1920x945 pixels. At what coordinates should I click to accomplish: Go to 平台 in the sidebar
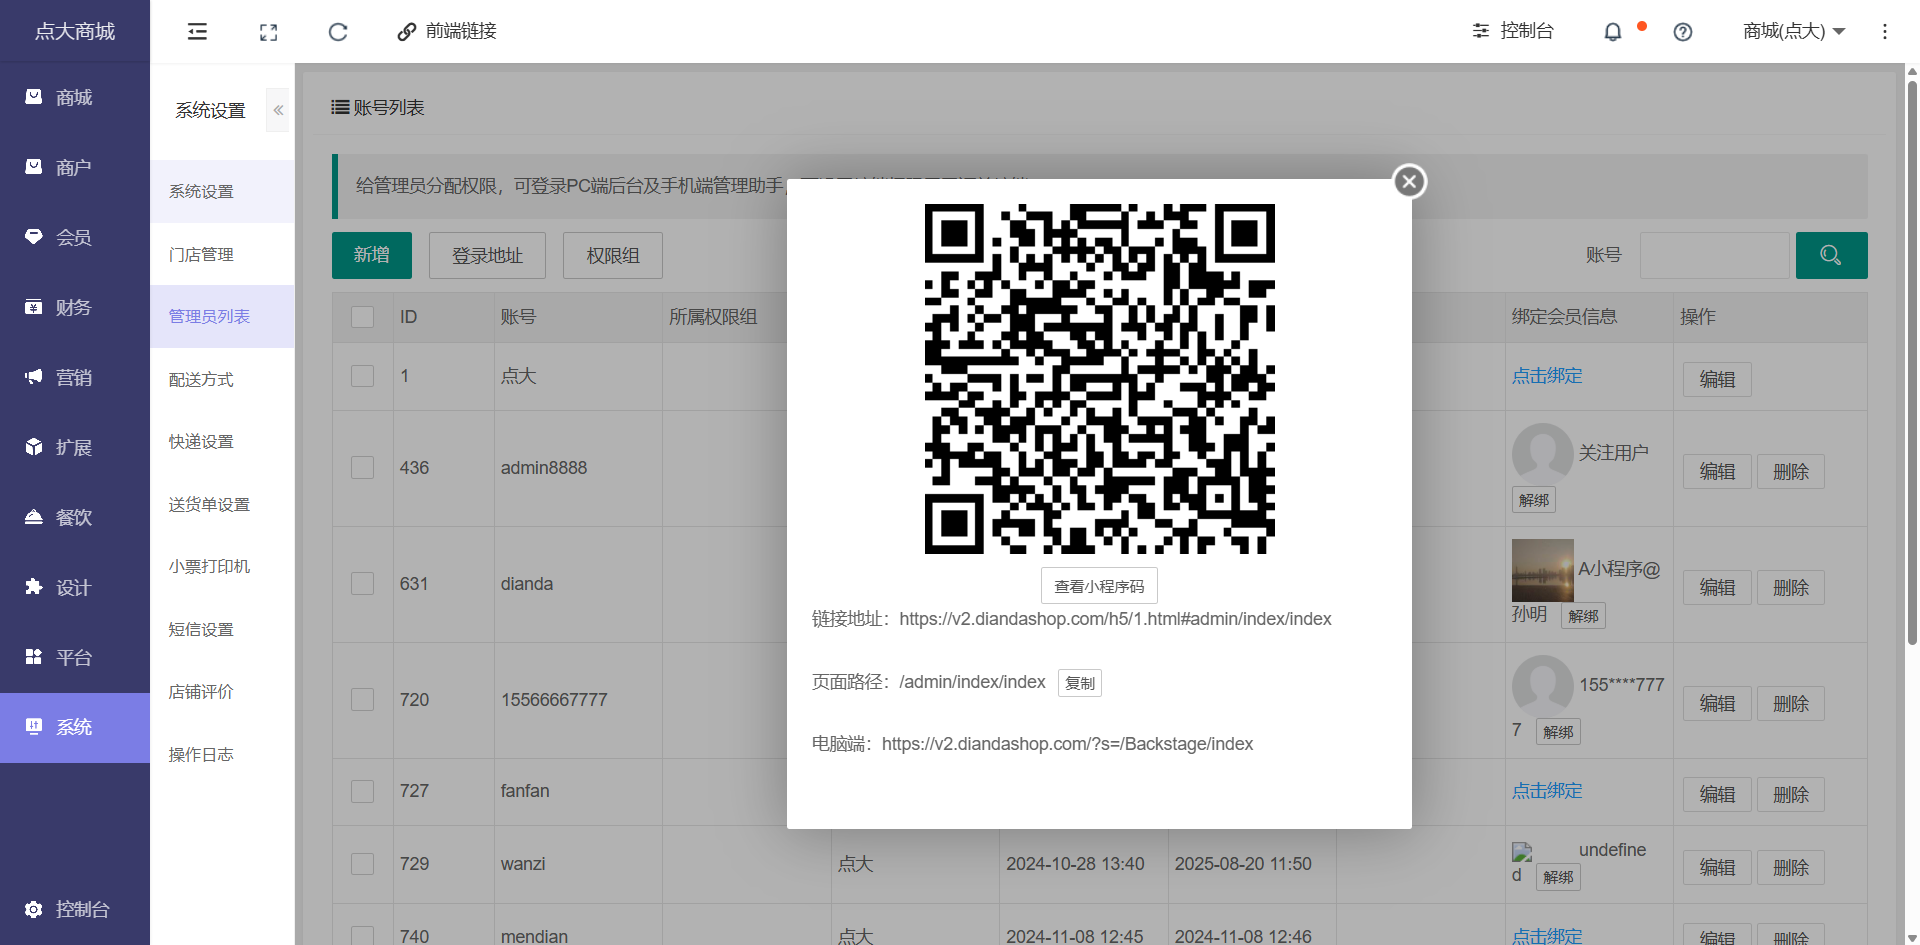[75, 657]
